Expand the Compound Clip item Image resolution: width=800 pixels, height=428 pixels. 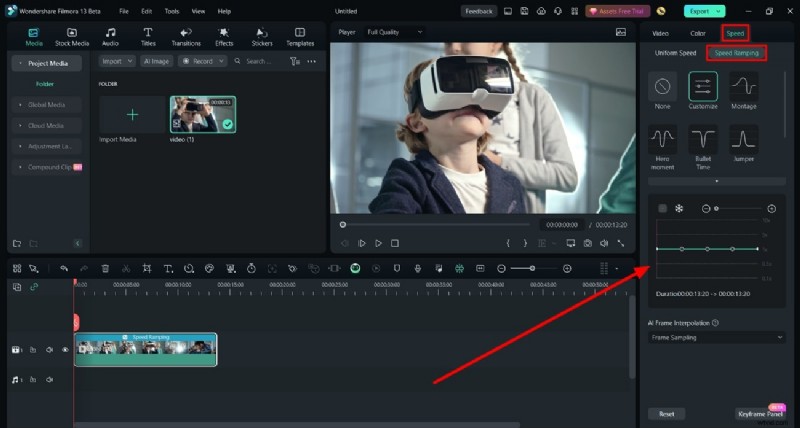coord(46,167)
